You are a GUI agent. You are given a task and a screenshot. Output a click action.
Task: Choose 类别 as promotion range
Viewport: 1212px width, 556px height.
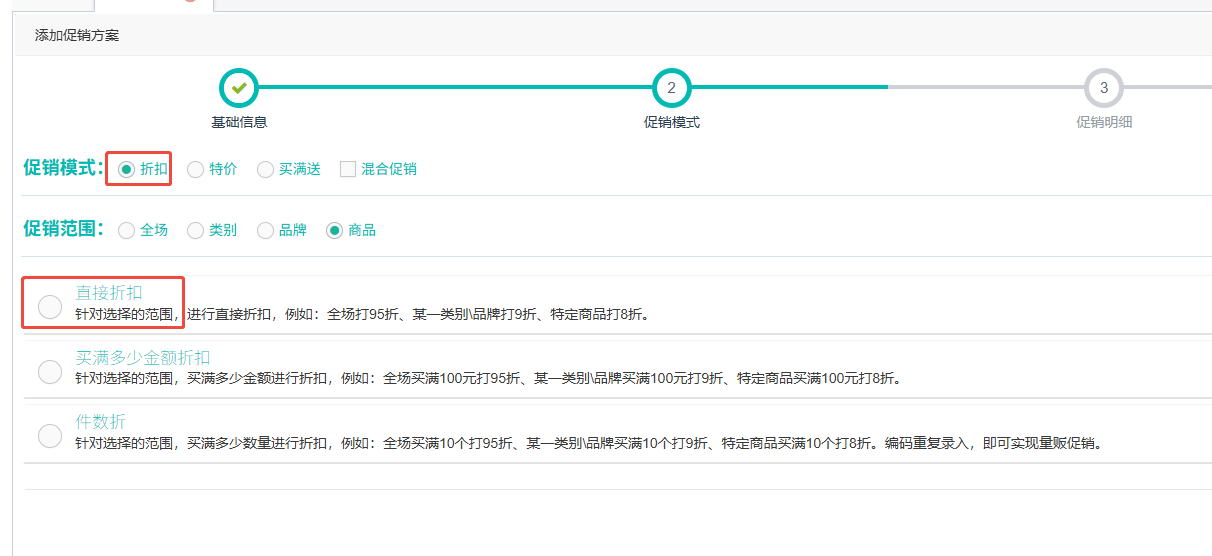pos(195,230)
